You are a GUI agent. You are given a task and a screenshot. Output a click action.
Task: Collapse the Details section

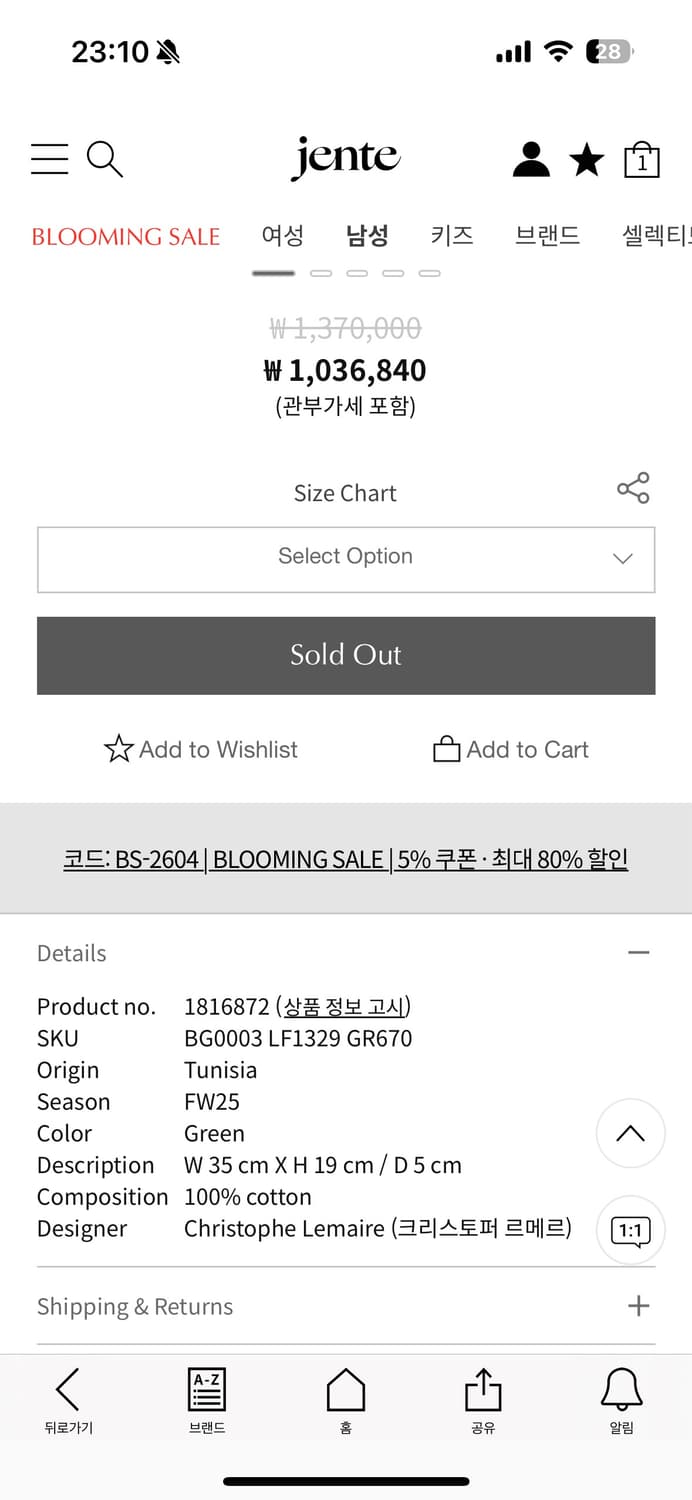[639, 952]
